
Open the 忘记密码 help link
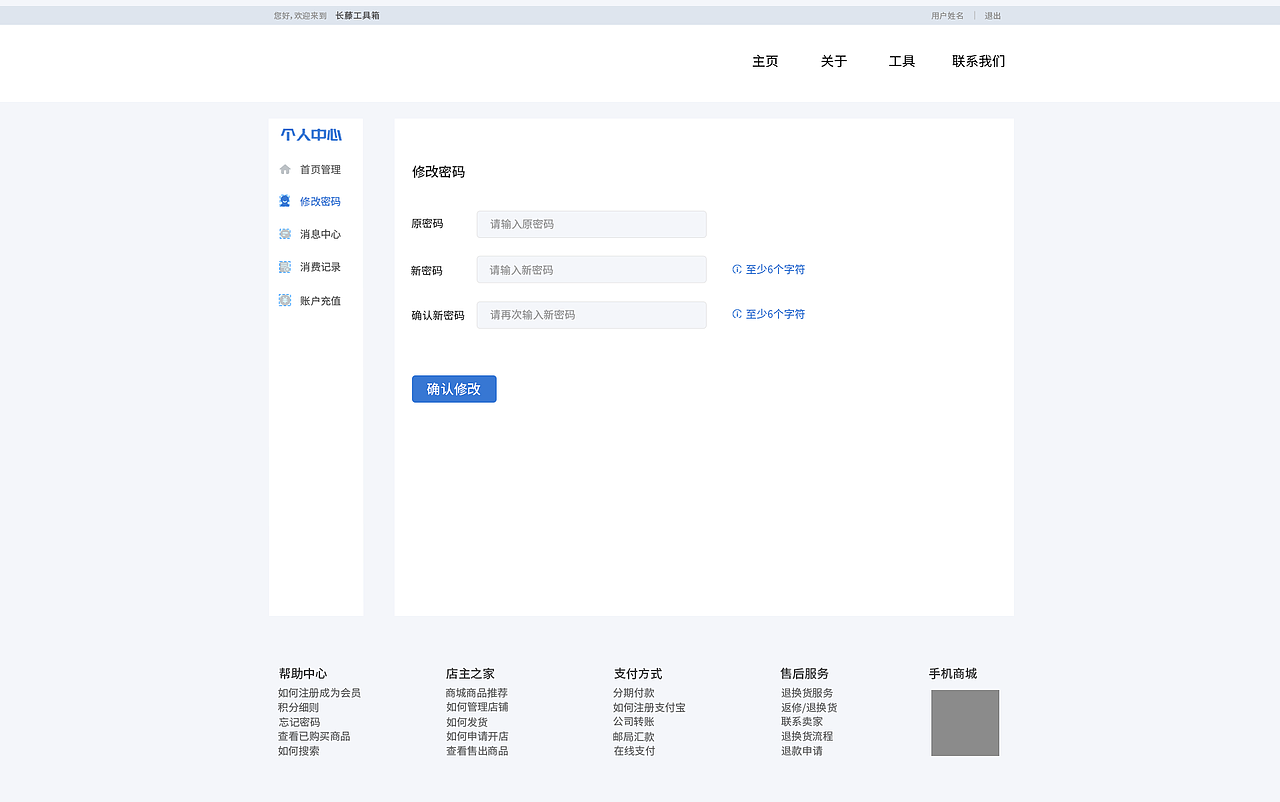299,721
